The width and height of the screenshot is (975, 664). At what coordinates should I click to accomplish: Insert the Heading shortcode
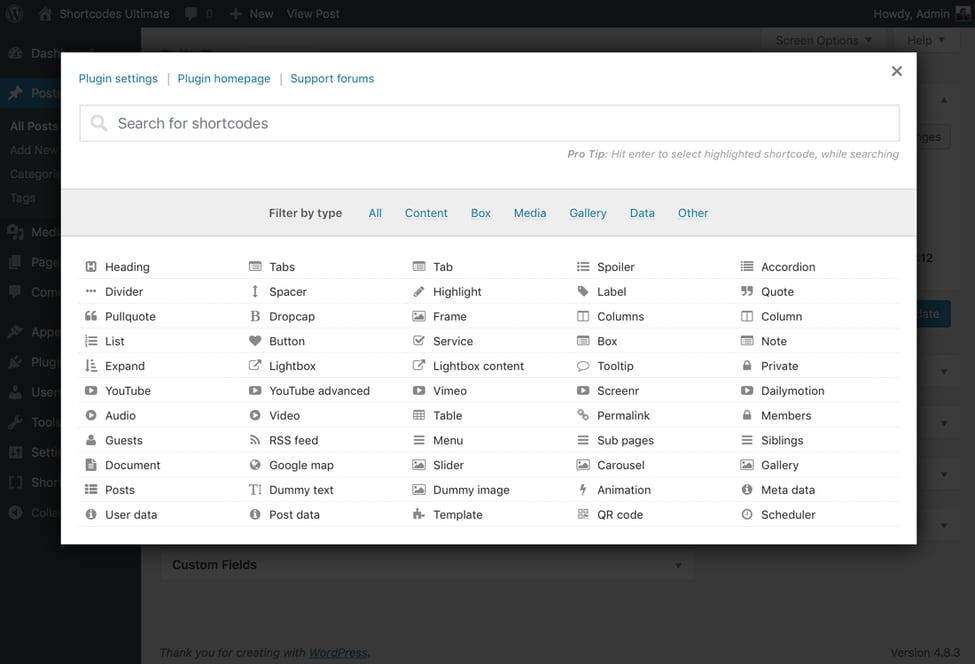127,266
